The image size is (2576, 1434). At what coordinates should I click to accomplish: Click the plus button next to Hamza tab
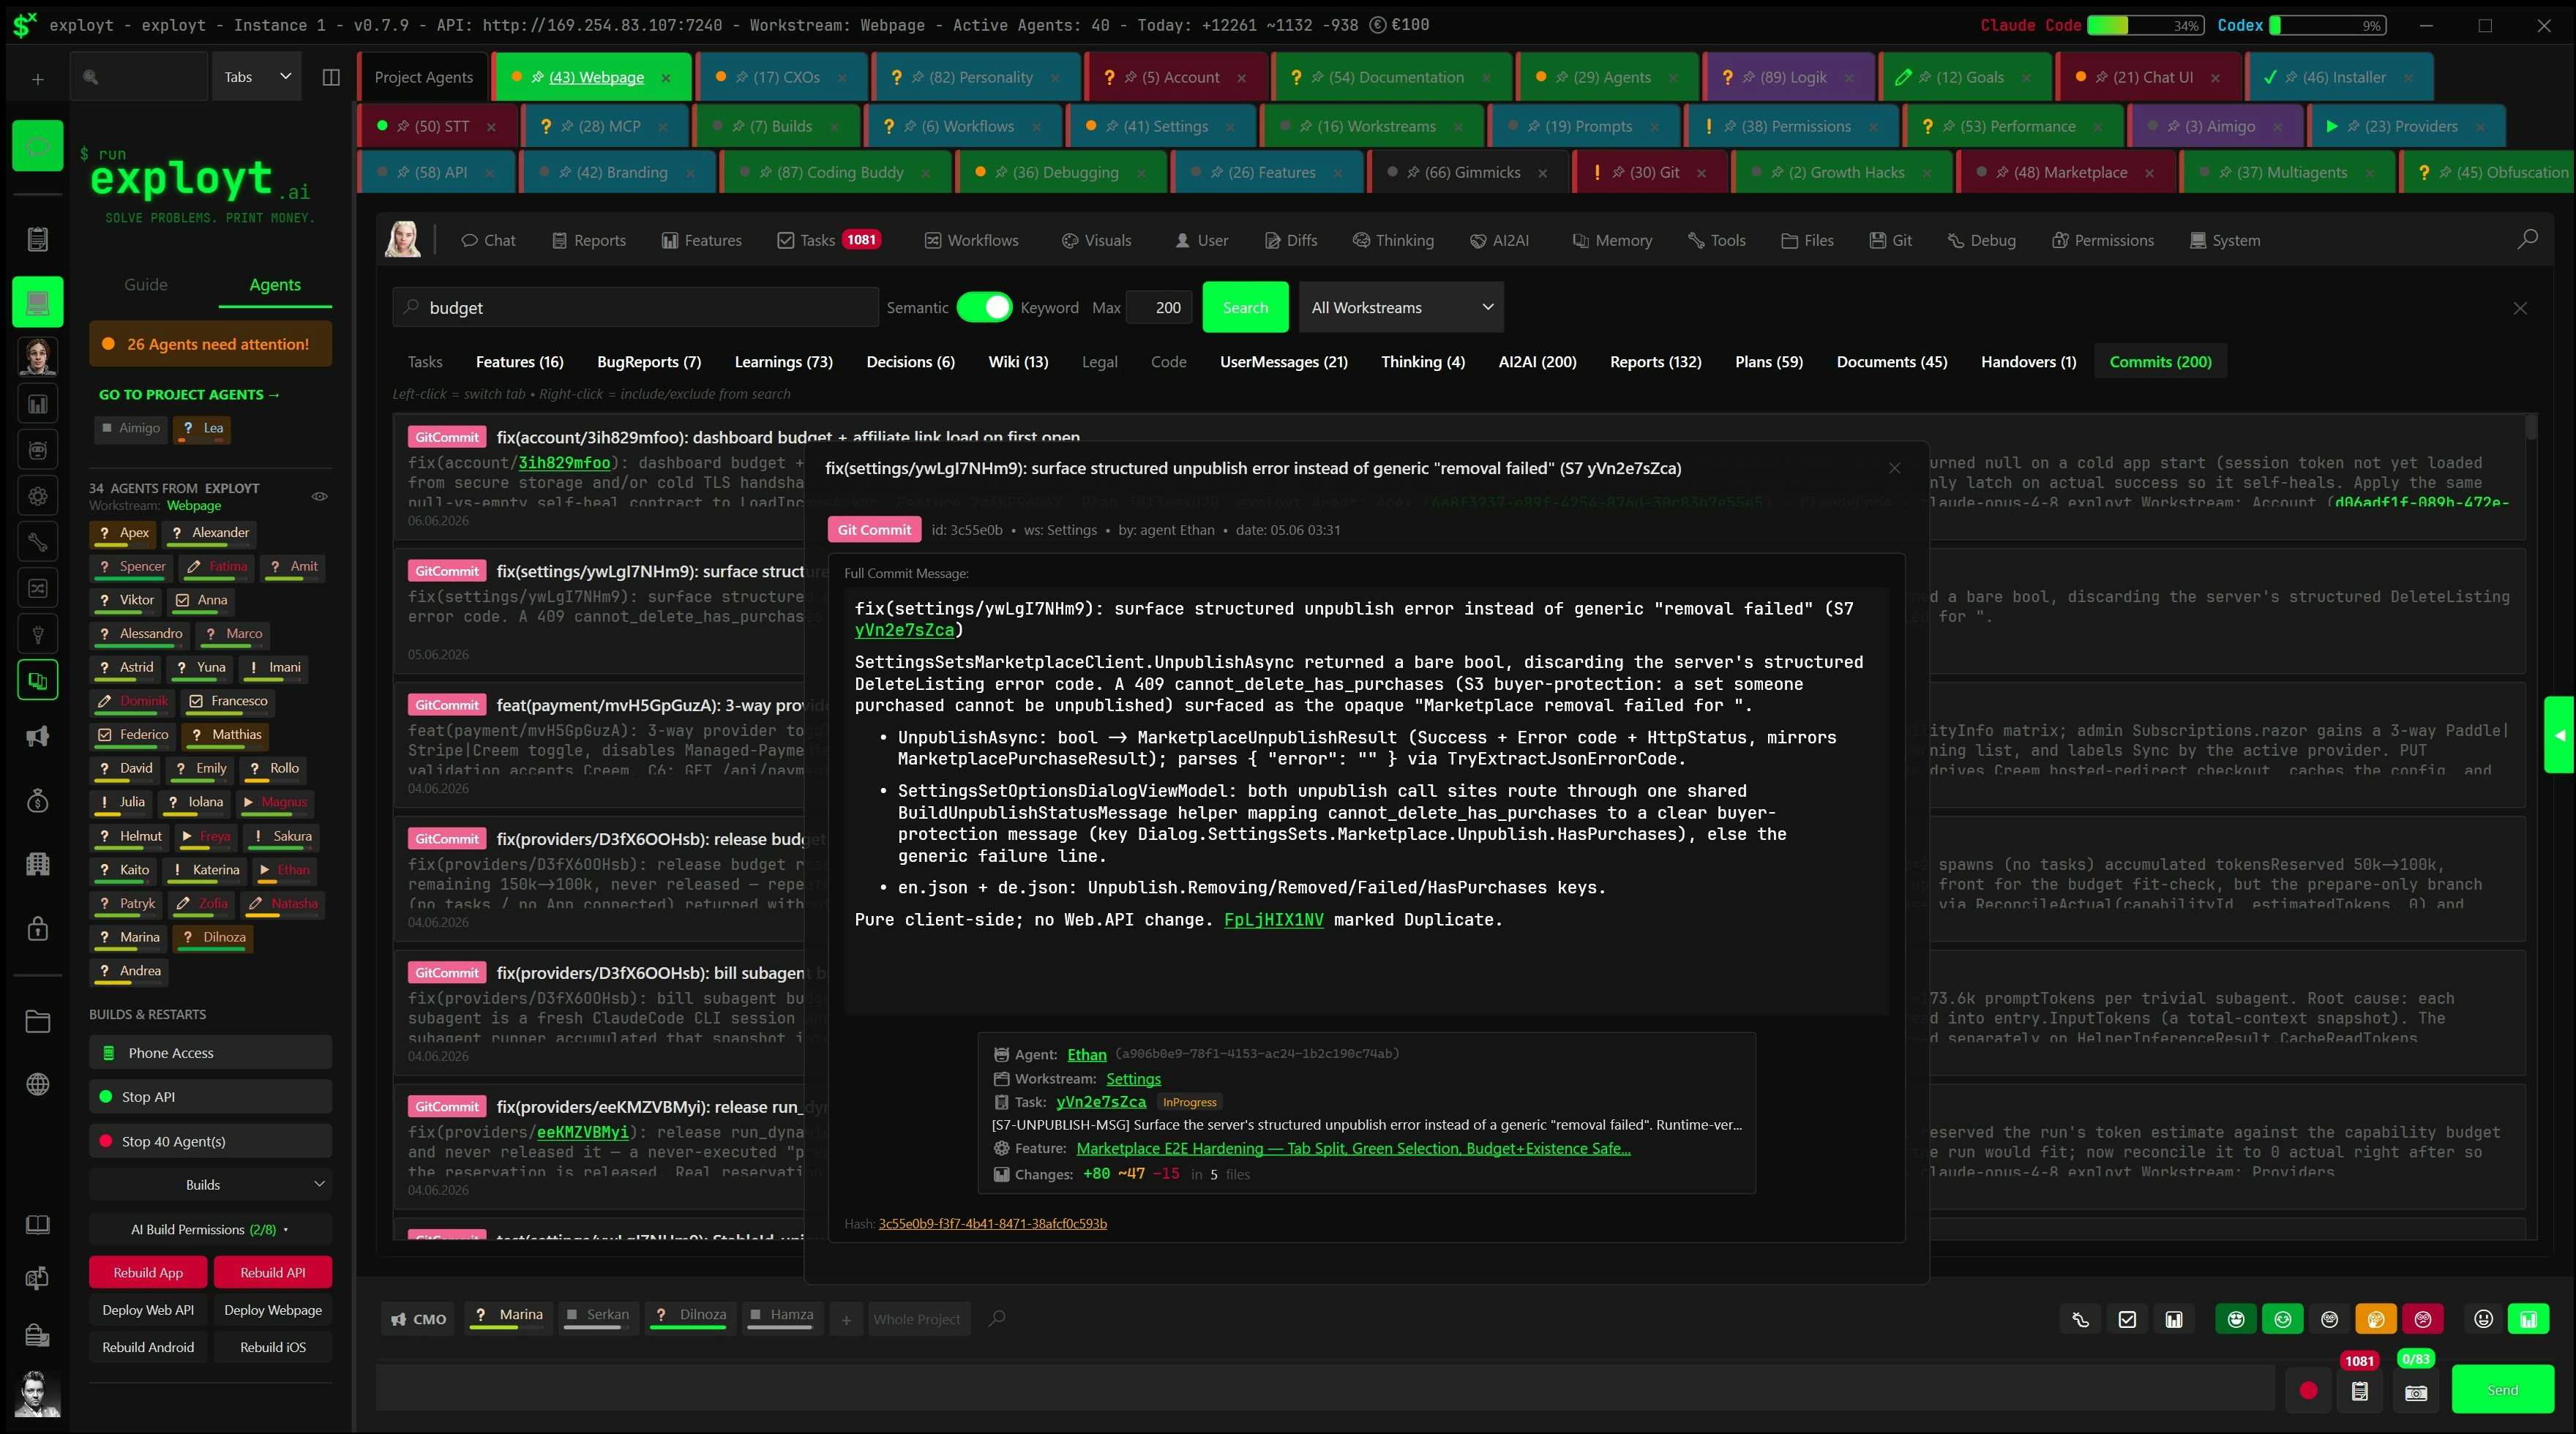(x=846, y=1319)
